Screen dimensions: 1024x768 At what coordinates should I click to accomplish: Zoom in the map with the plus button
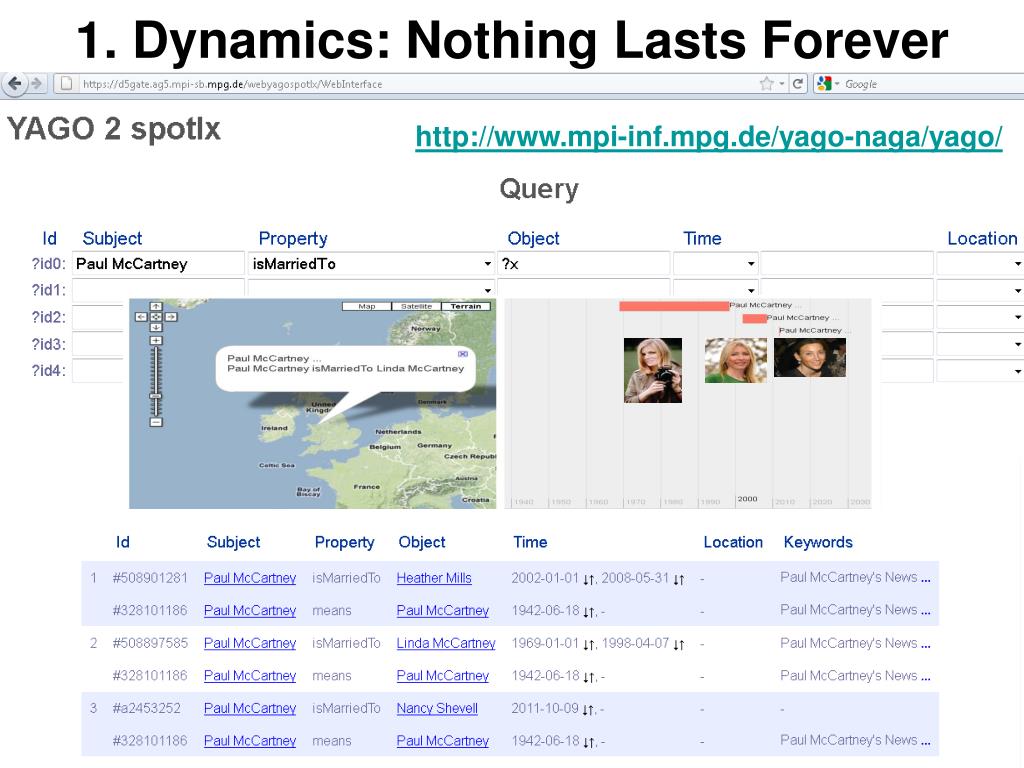156,340
